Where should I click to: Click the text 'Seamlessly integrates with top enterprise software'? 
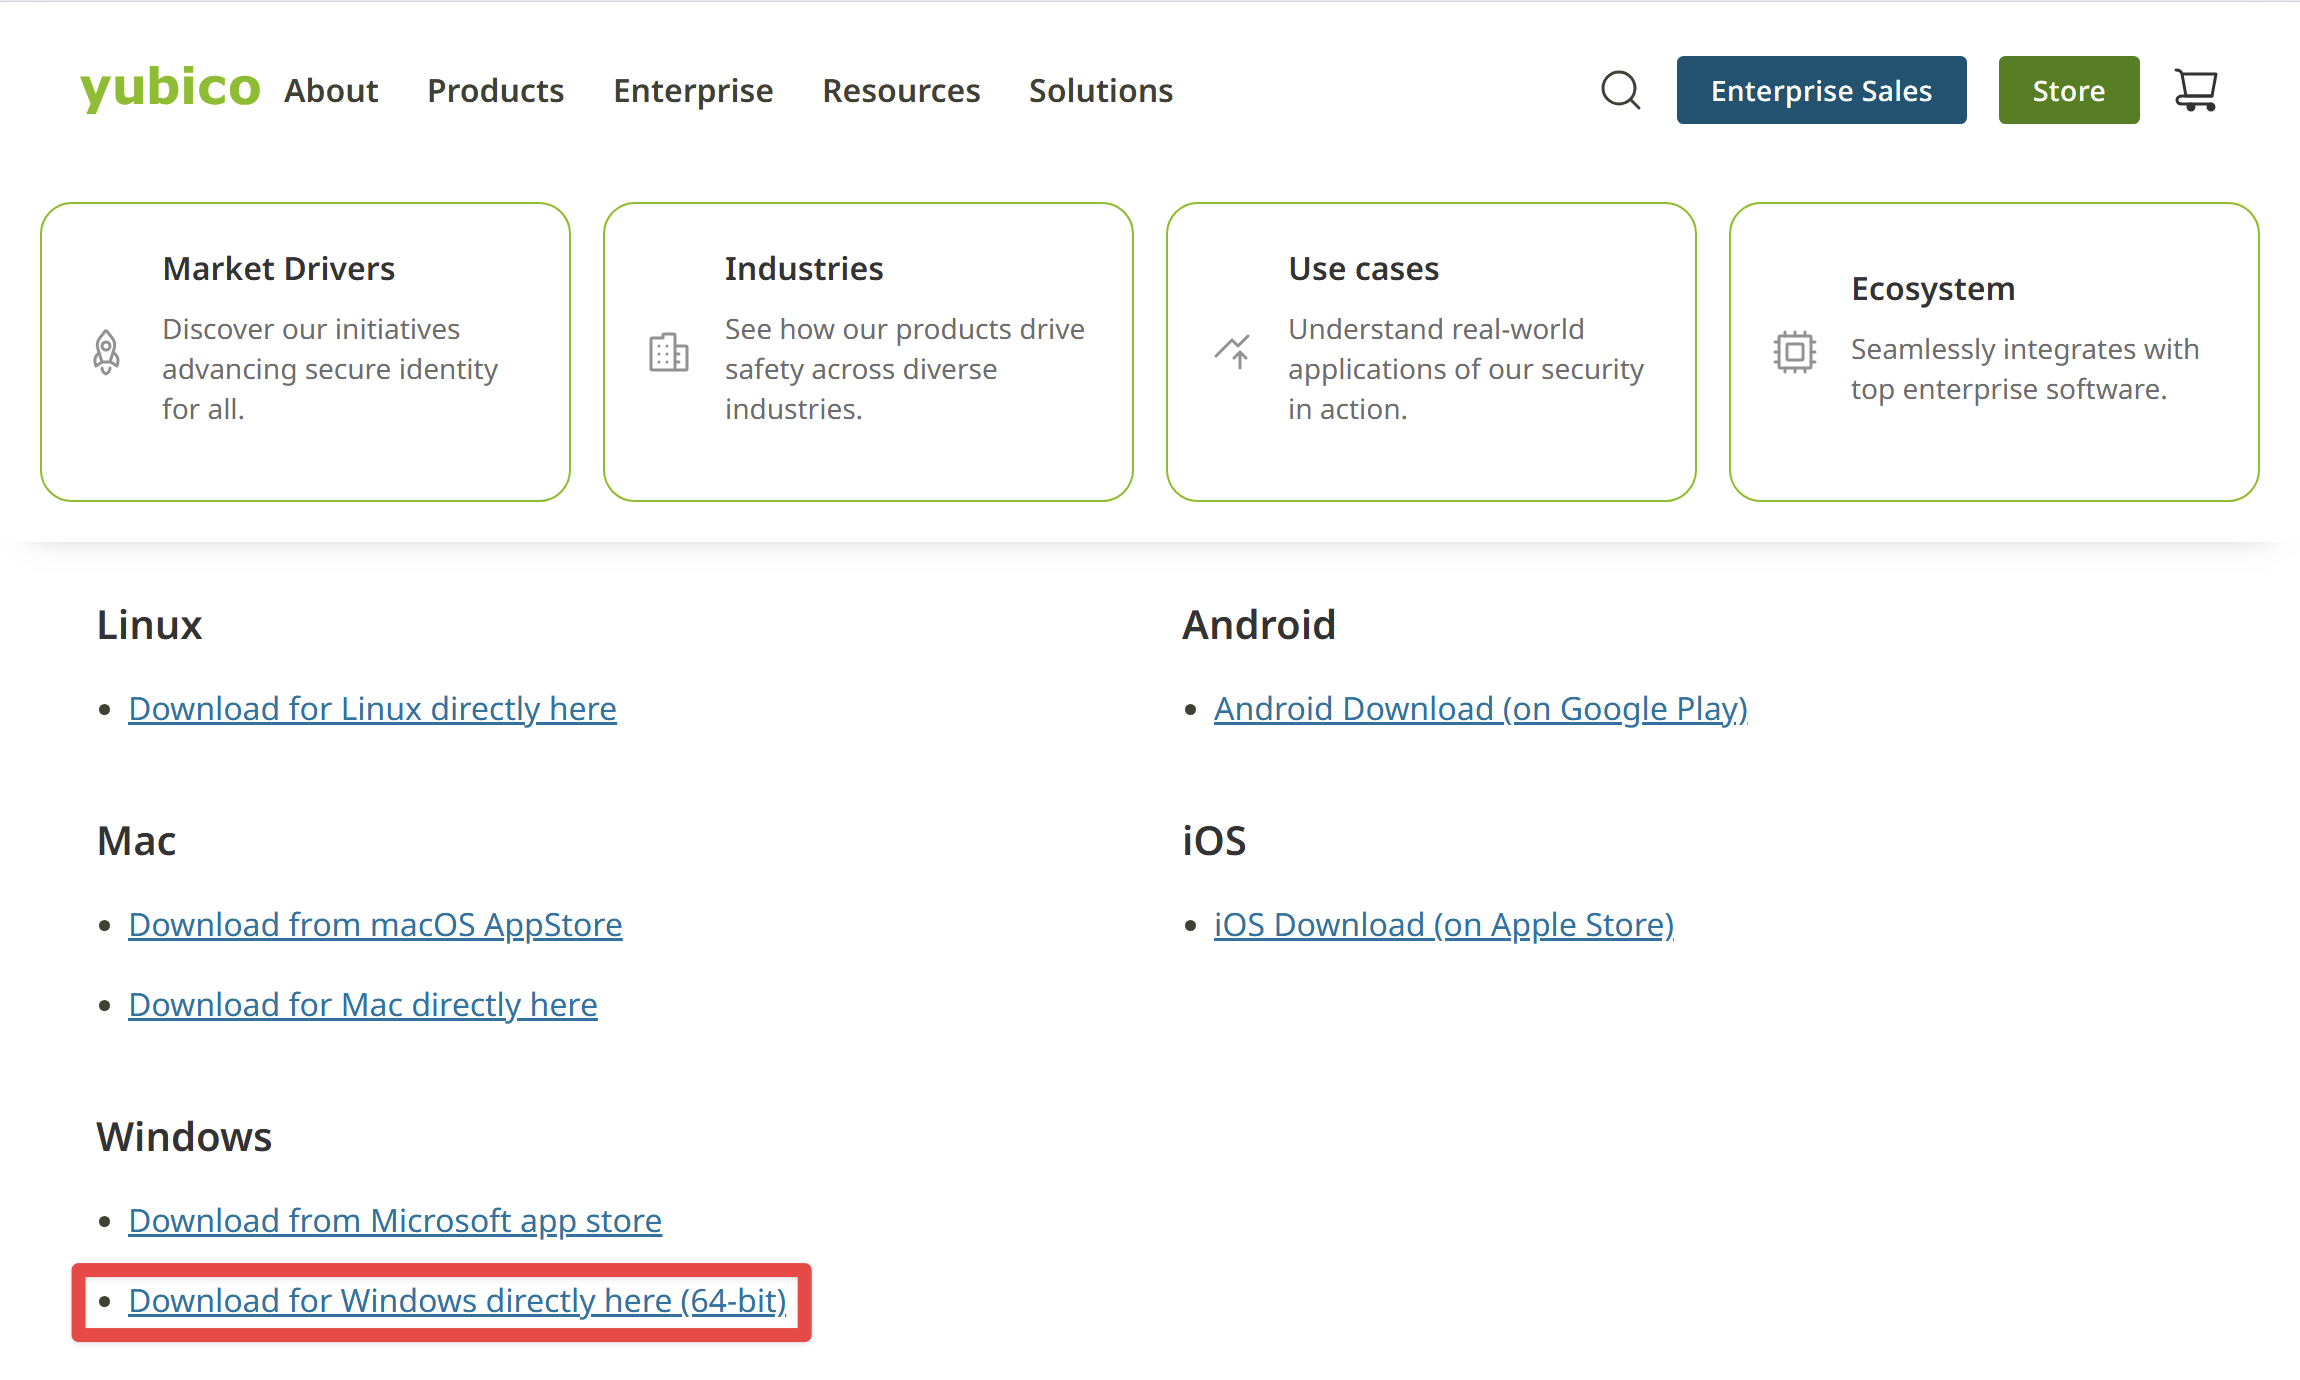[2025, 368]
